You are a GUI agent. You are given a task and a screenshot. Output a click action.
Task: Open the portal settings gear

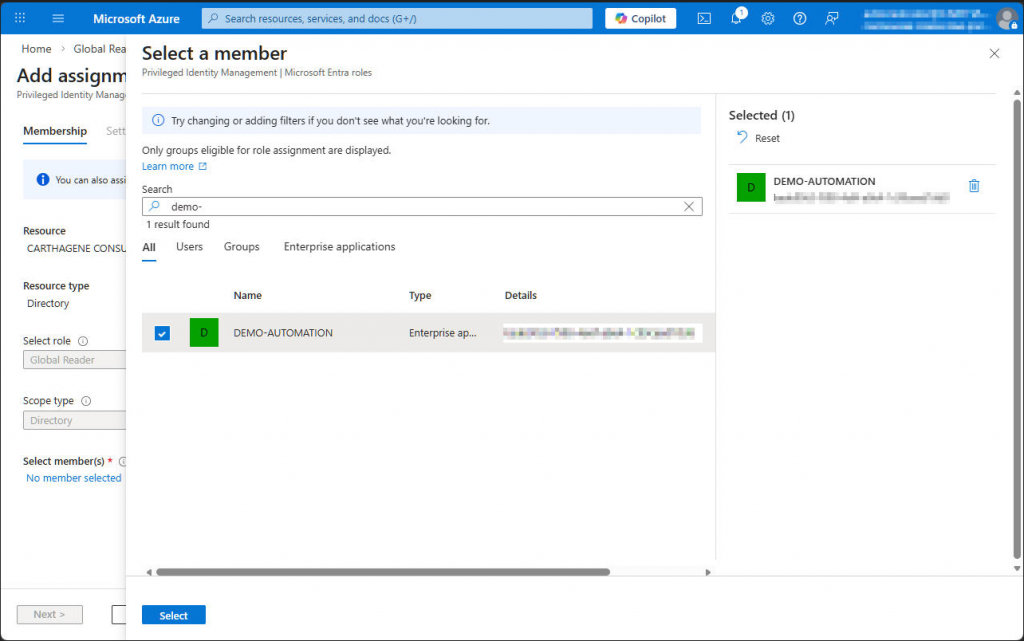(x=767, y=17)
